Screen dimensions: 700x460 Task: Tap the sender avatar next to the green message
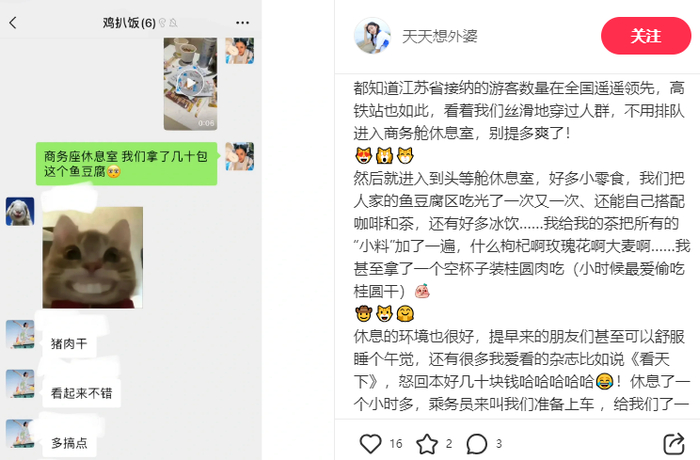[x=240, y=156]
